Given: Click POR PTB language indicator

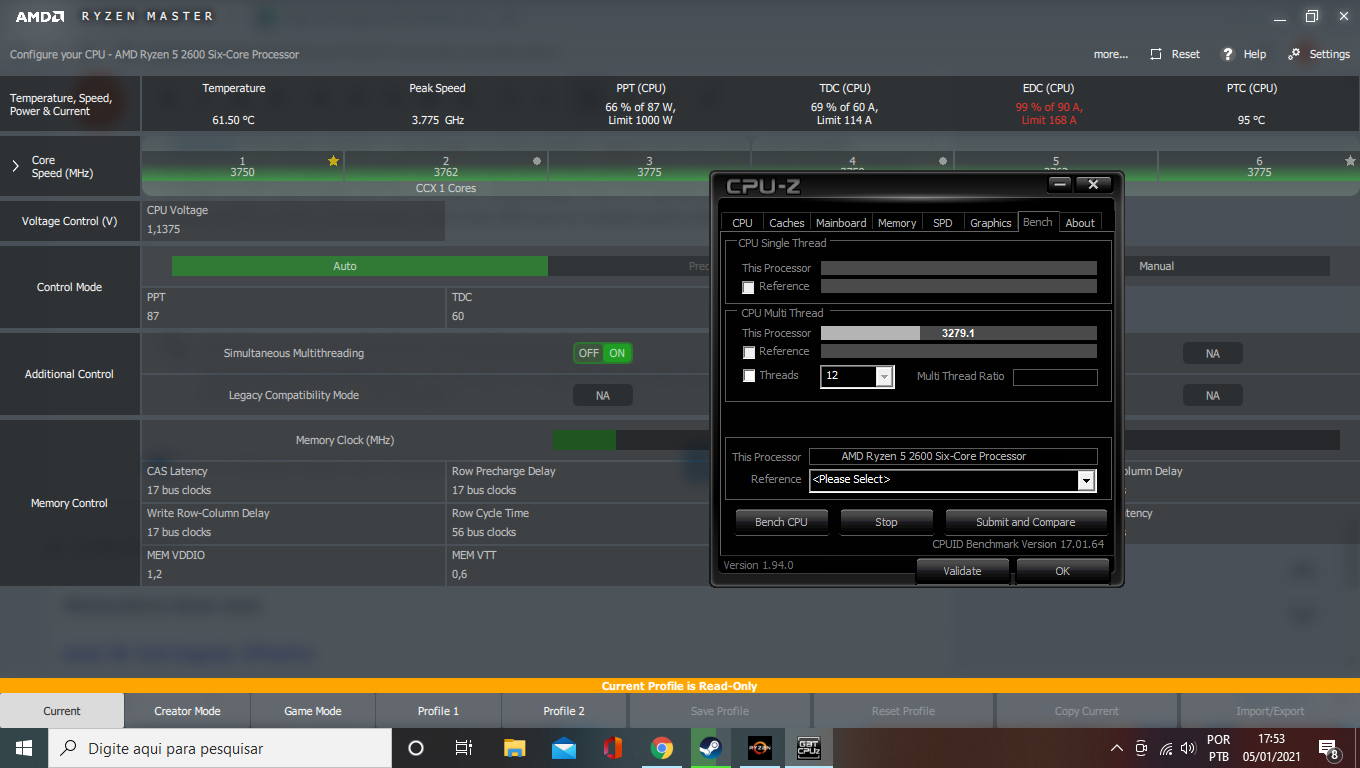Looking at the screenshot, I should pos(1218,748).
